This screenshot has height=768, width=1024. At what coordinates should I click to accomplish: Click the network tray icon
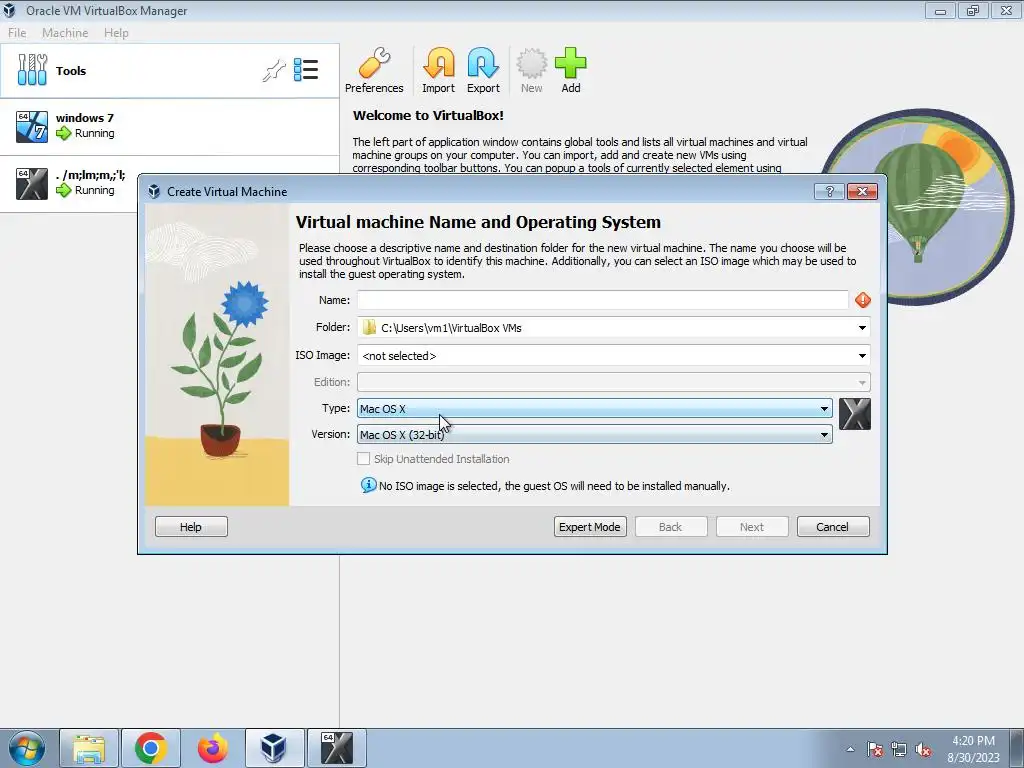[x=899, y=750]
